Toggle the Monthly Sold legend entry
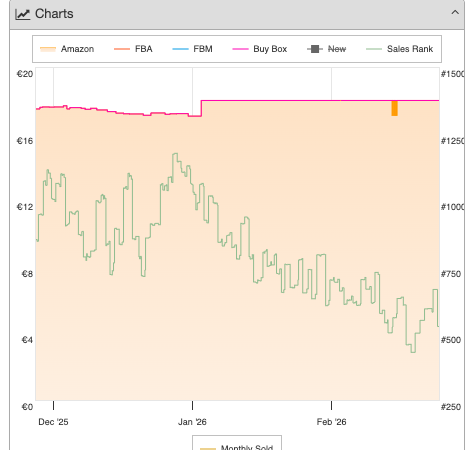Screen dimensions: 474x450 pyautogui.click(x=237, y=447)
